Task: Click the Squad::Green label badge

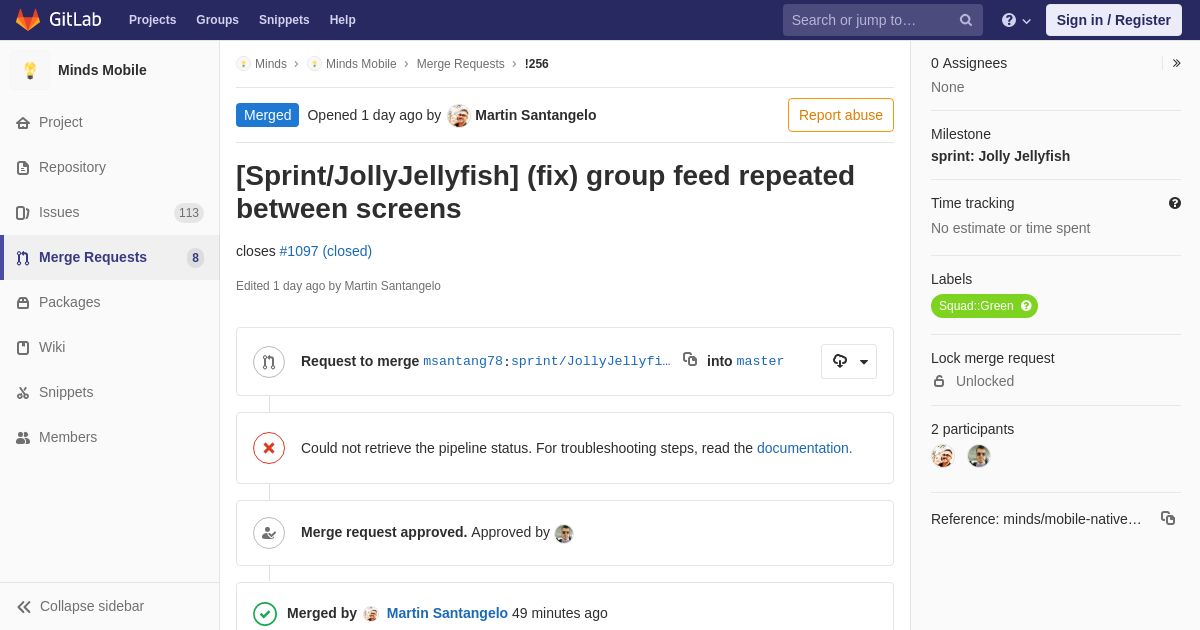Action: click(984, 306)
